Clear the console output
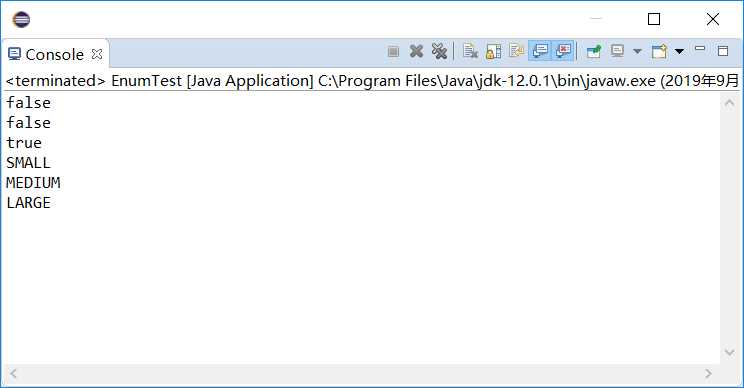This screenshot has height=388, width=744. coord(470,51)
